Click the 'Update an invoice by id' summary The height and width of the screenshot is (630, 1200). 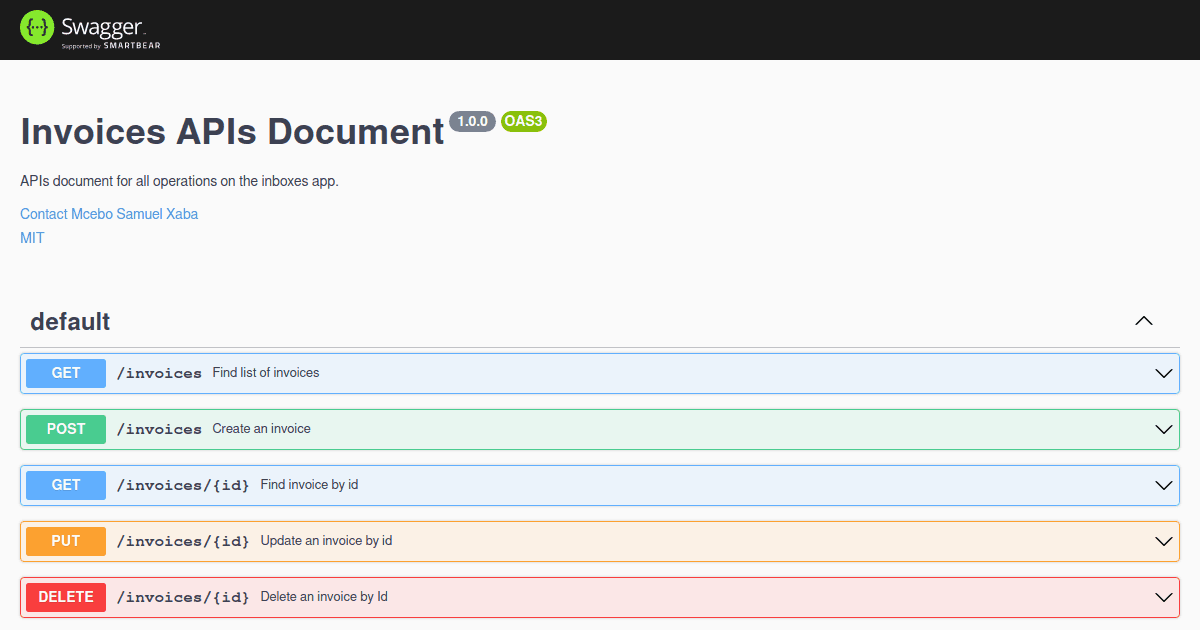pos(327,540)
